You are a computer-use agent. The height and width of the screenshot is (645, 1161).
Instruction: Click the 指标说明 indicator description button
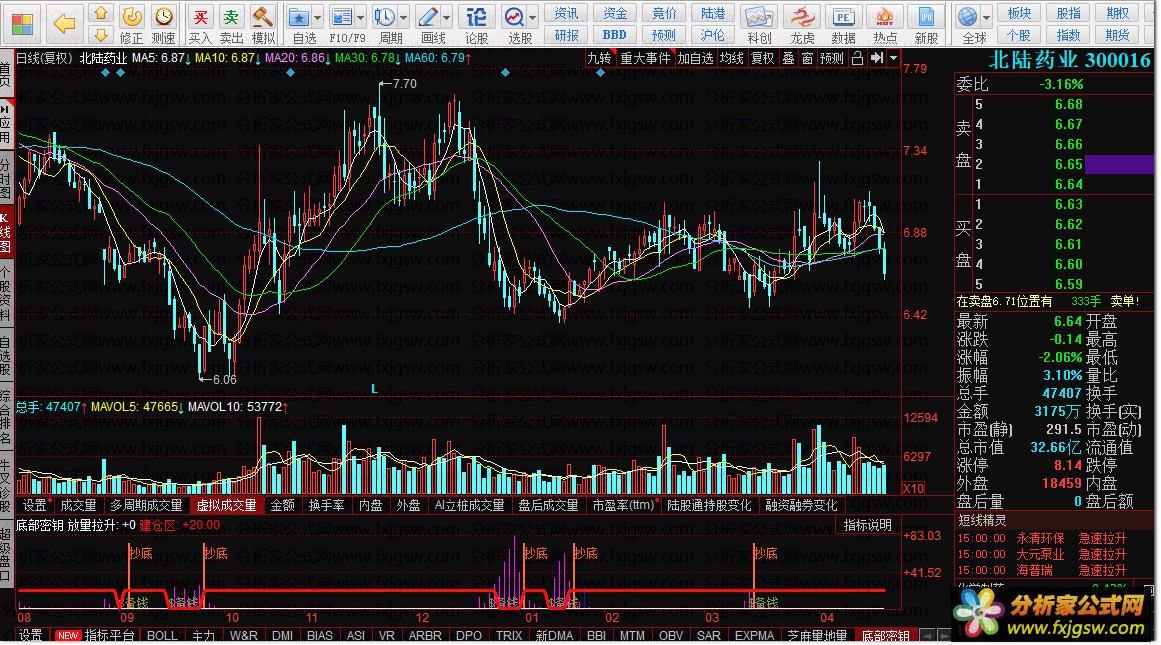pos(867,525)
